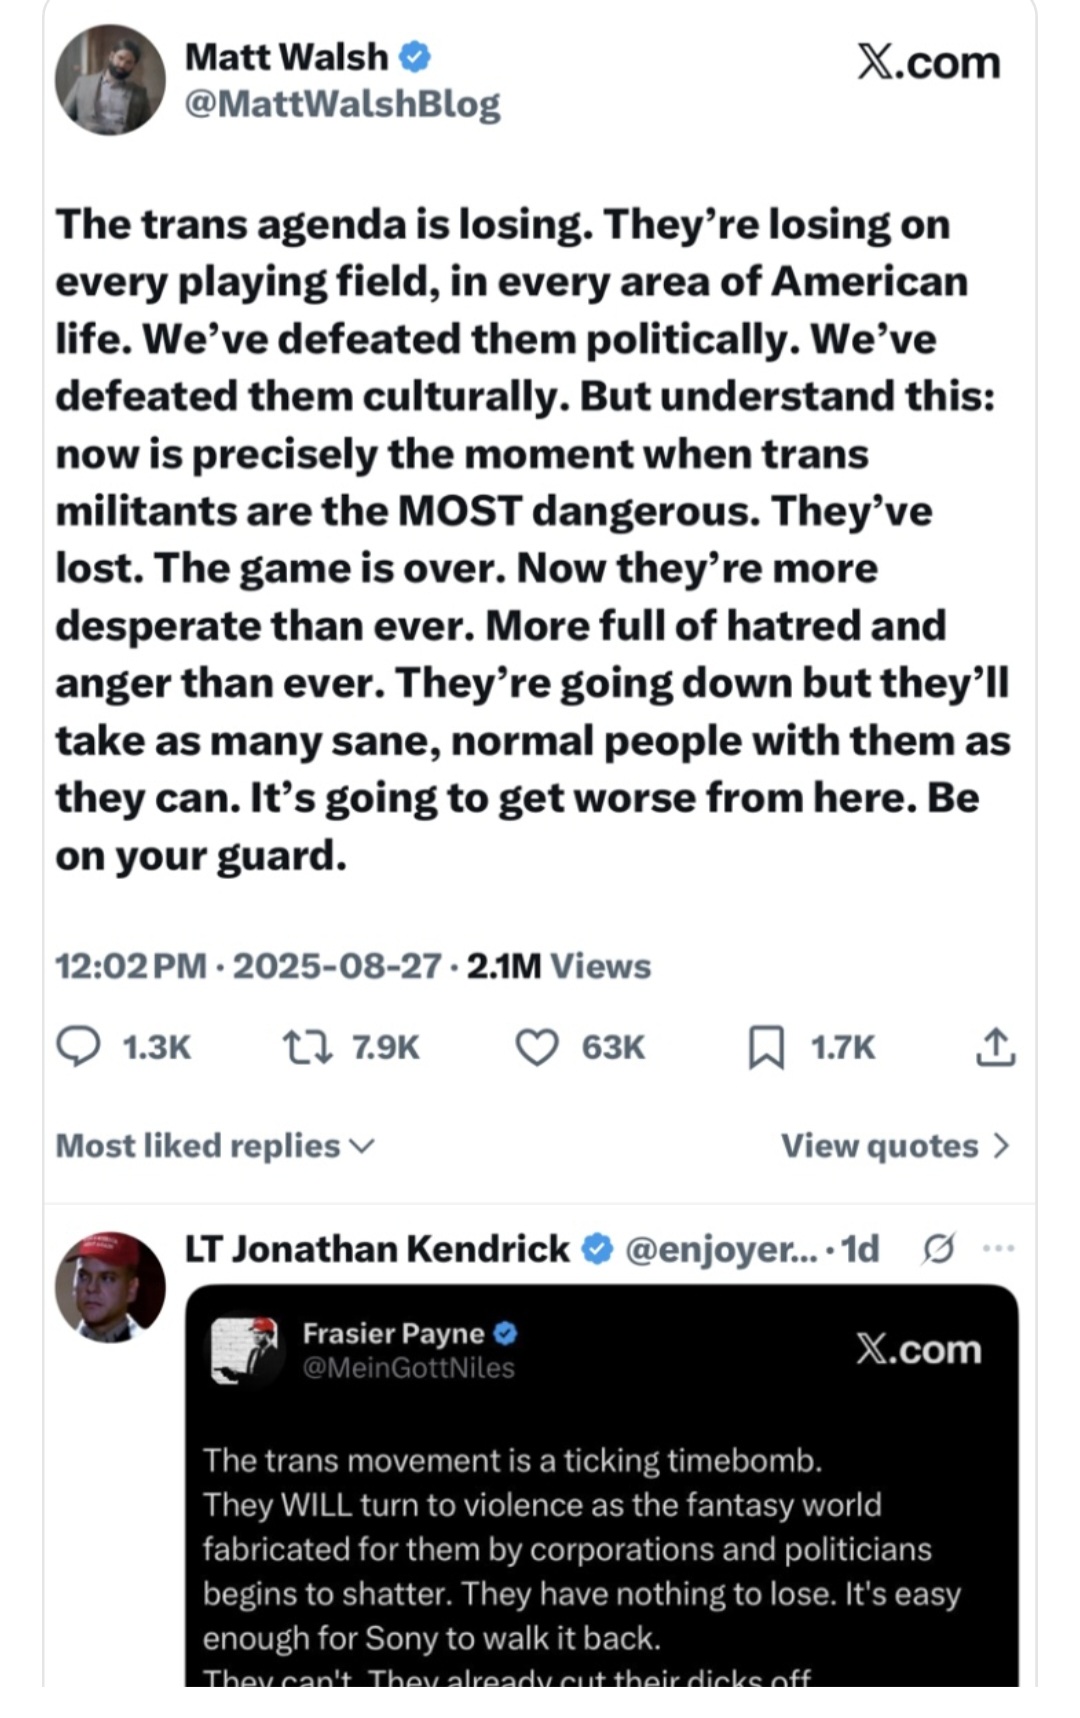The width and height of the screenshot is (1080, 1718).
Task: Click the 2.1M Views count
Action: [559, 966]
